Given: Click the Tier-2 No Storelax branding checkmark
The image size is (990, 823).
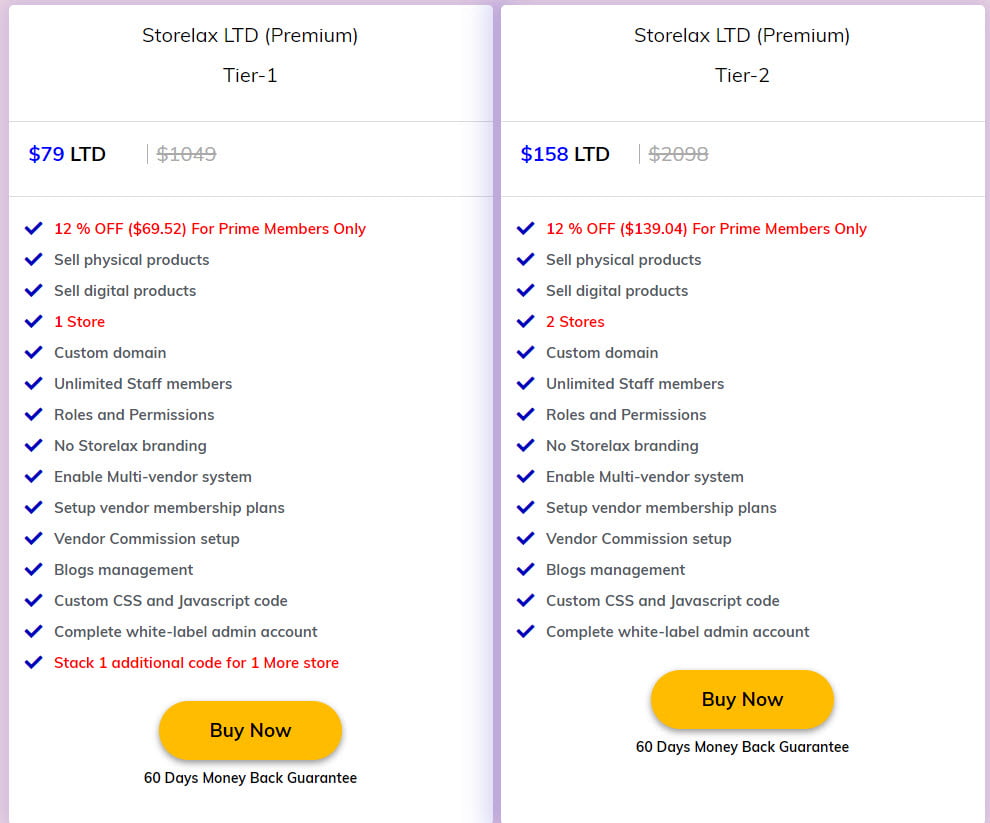Looking at the screenshot, I should 526,445.
